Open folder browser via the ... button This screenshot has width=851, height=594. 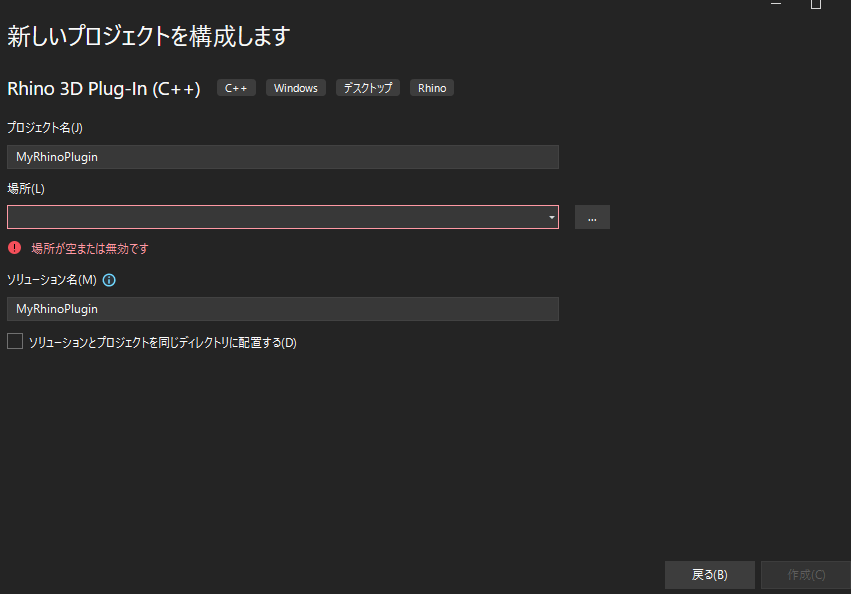click(x=592, y=217)
